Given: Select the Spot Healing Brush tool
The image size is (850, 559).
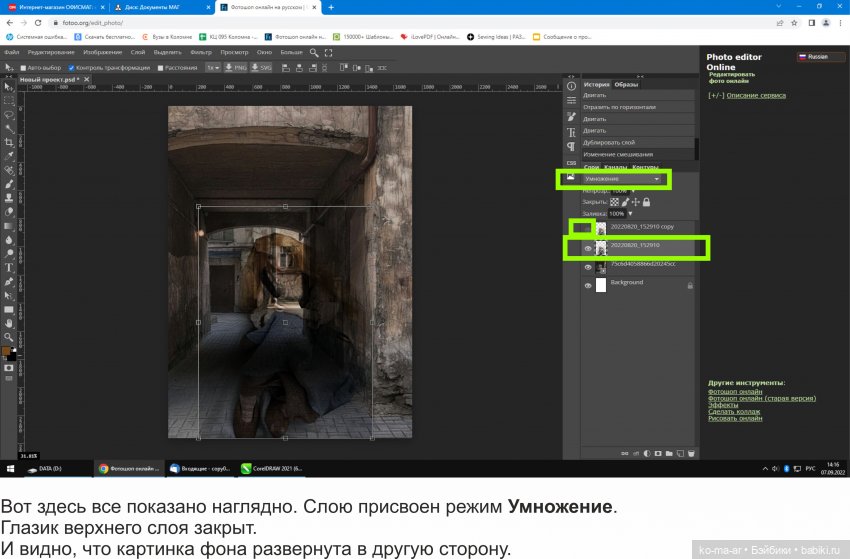Looking at the screenshot, I should [9, 171].
